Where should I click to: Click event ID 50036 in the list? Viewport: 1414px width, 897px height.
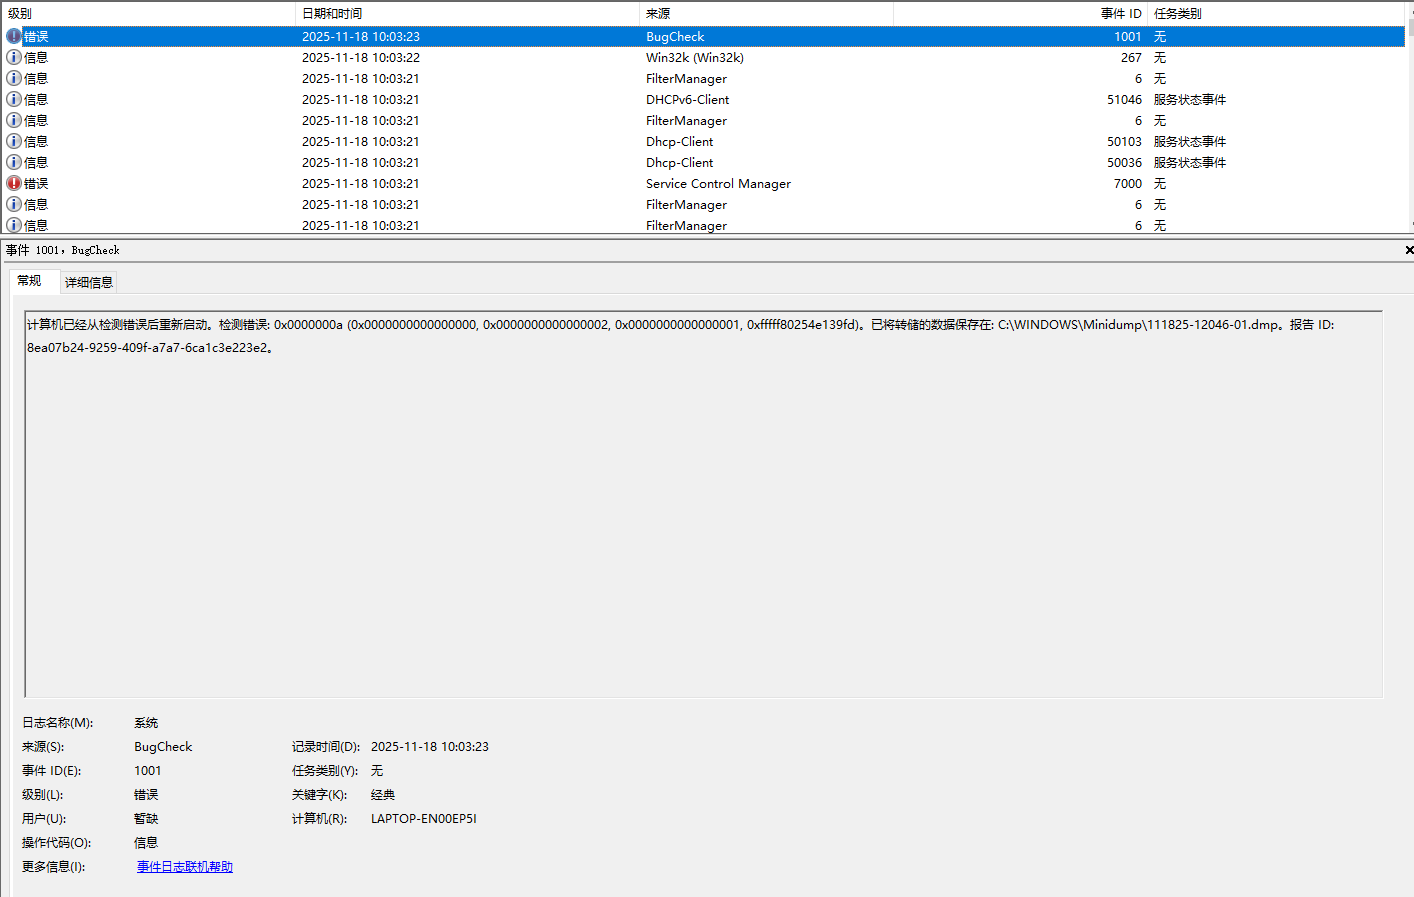coord(1124,162)
